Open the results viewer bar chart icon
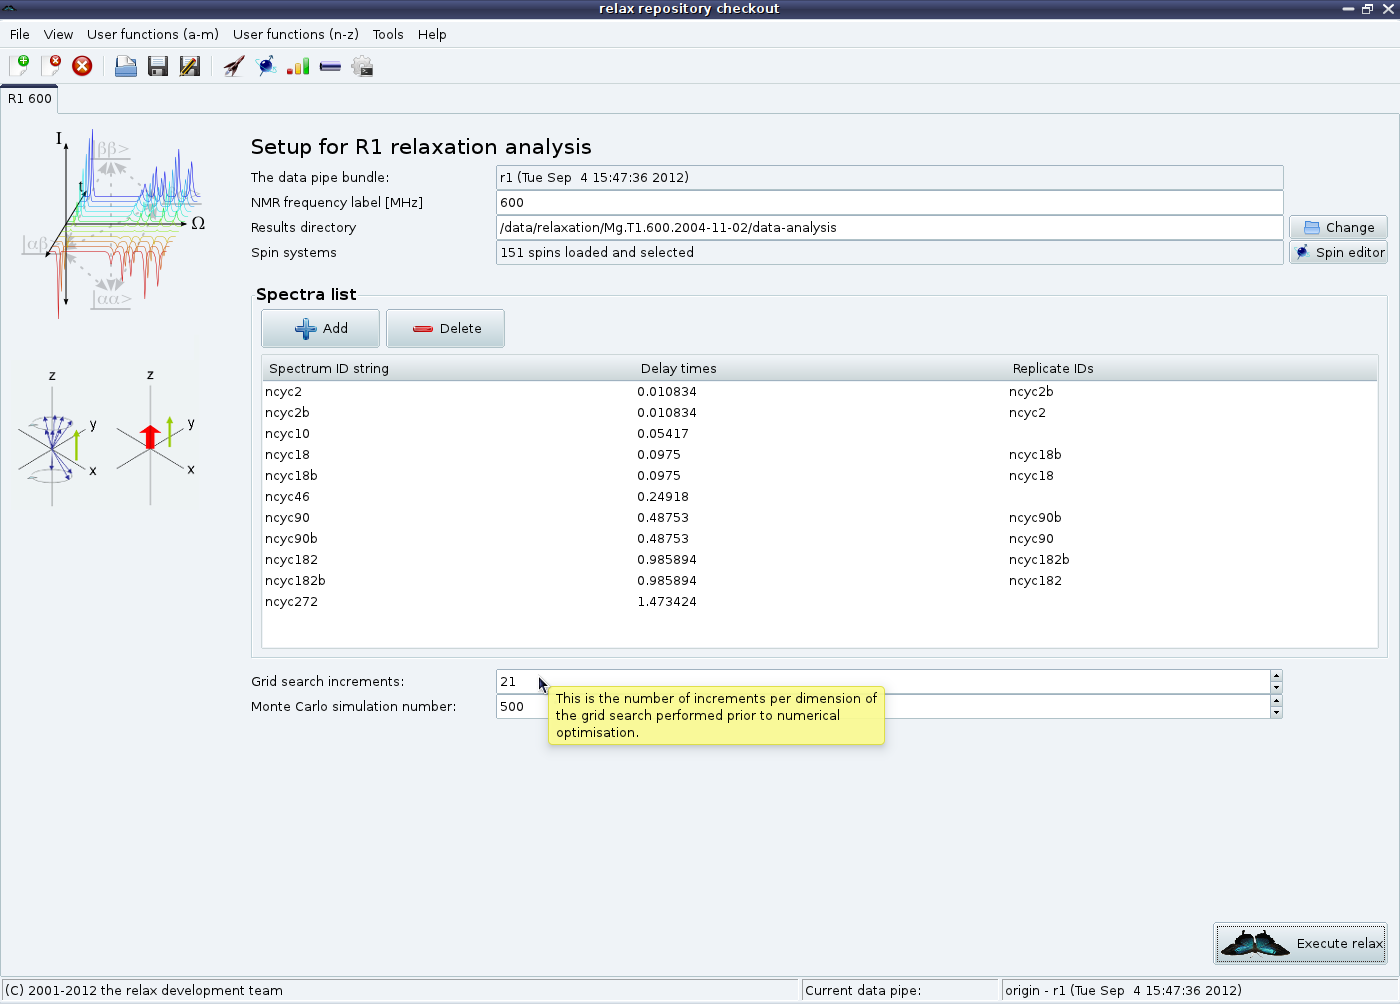Image resolution: width=1400 pixels, height=1004 pixels. [x=298, y=66]
